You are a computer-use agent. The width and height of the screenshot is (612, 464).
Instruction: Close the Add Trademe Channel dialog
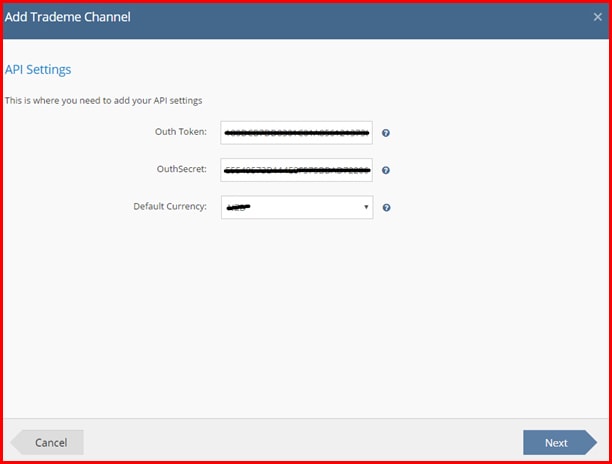click(x=597, y=17)
